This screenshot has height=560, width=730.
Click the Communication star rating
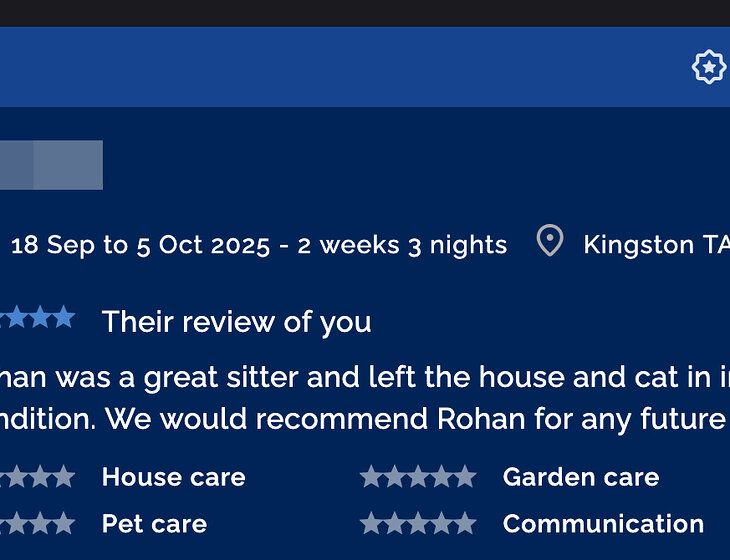pos(418,524)
